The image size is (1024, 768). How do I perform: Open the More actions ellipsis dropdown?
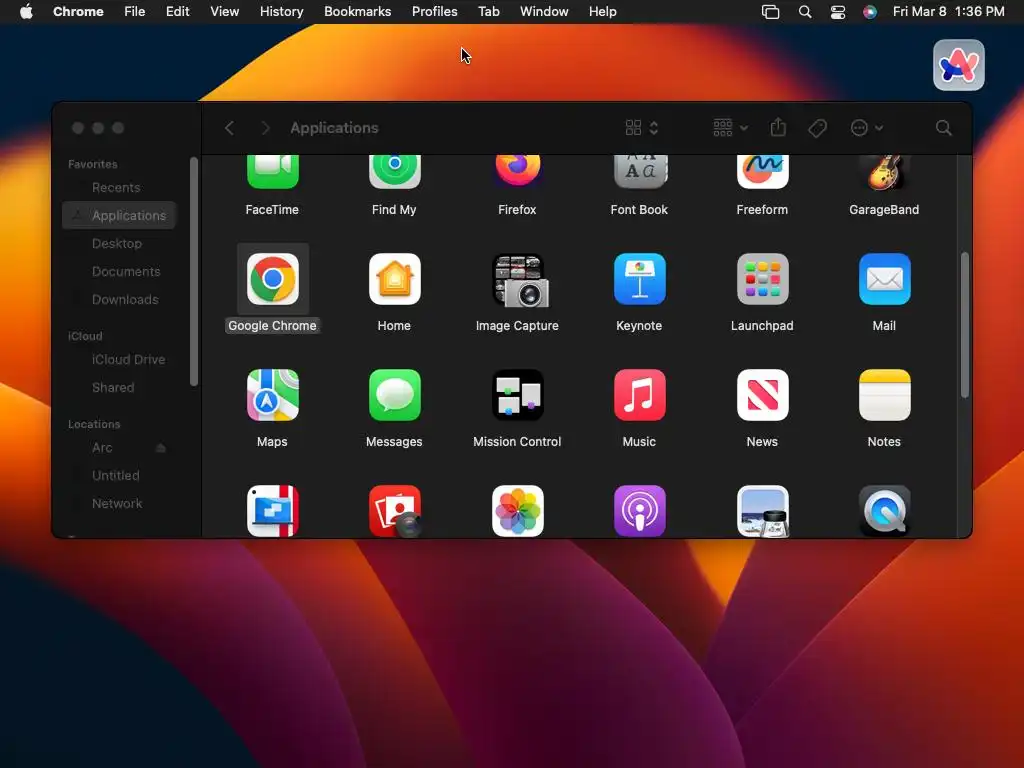pos(867,128)
